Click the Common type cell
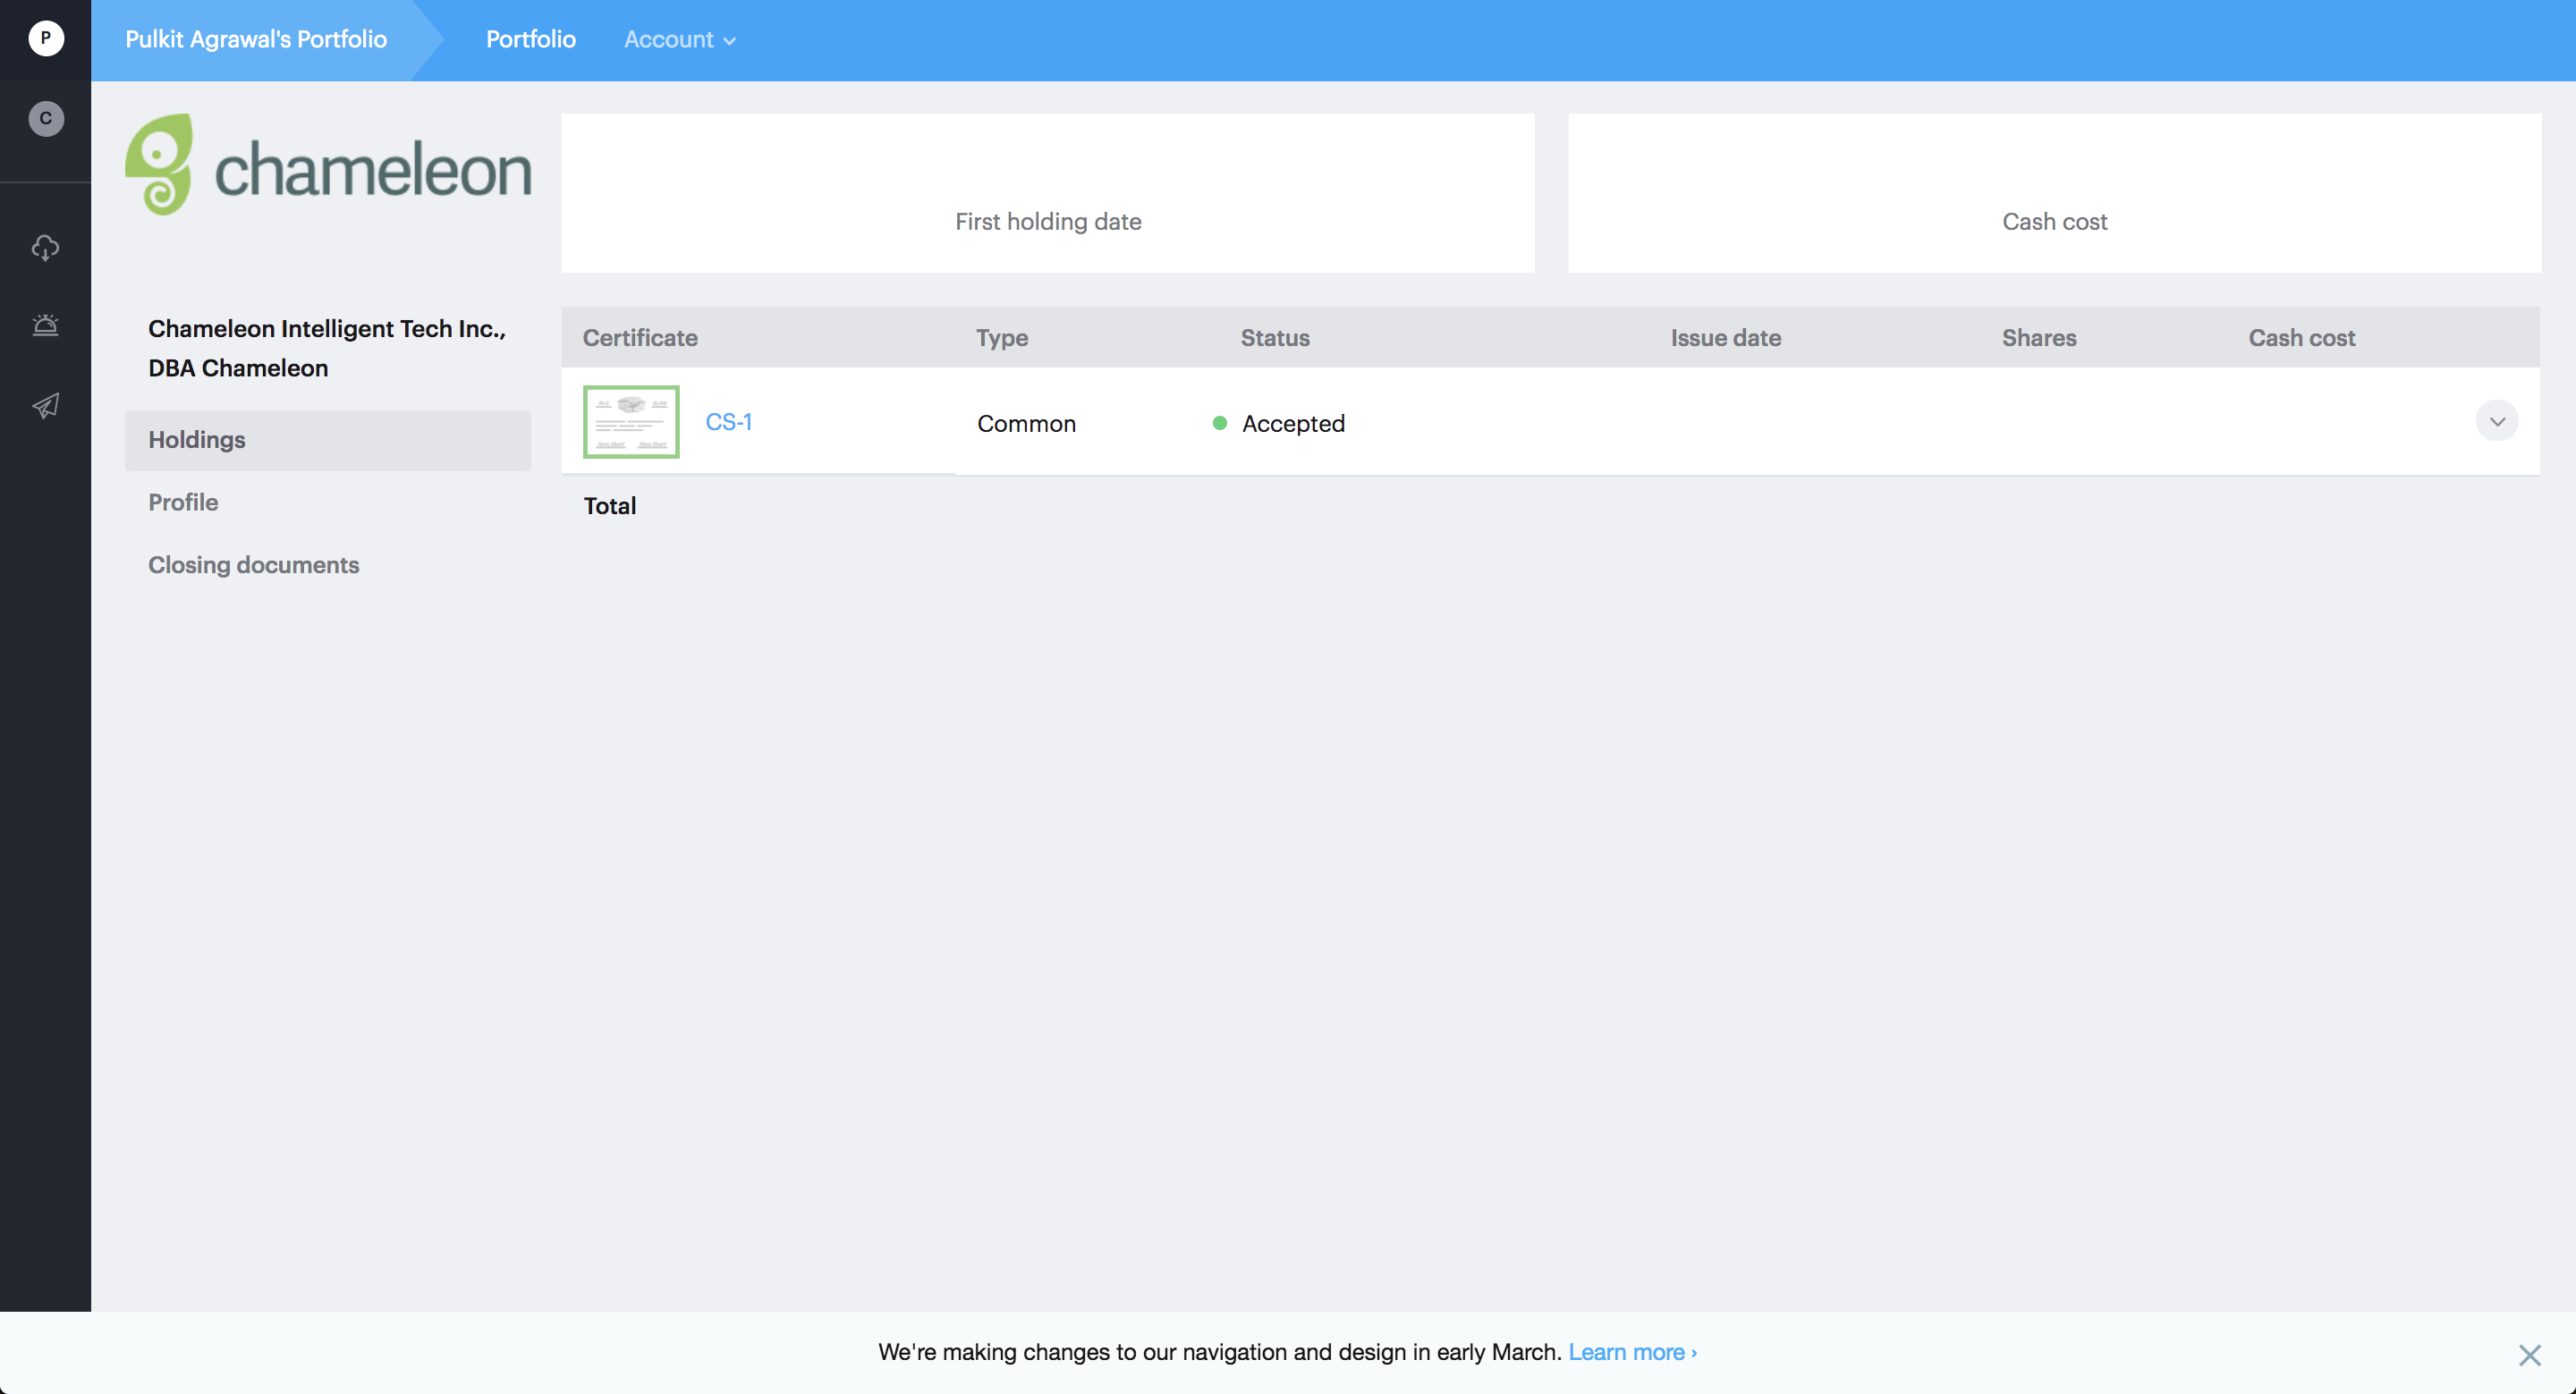Viewport: 2576px width, 1394px height. tap(1026, 423)
